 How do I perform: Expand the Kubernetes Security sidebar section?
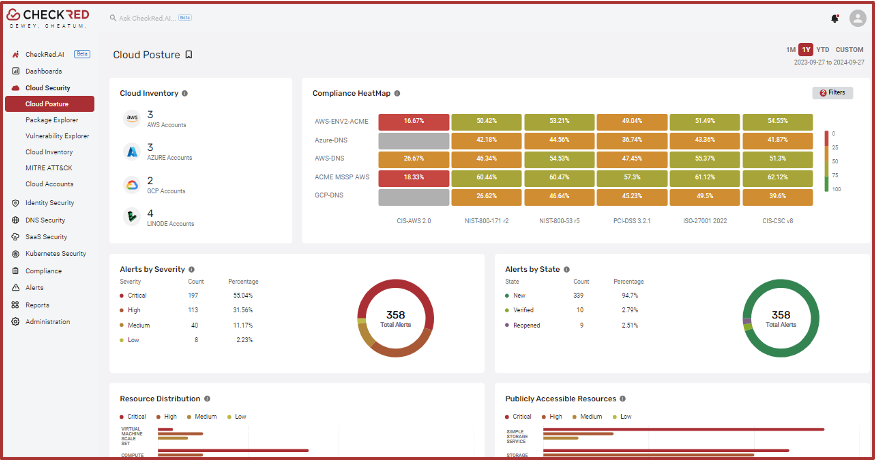pyautogui.click(x=55, y=254)
